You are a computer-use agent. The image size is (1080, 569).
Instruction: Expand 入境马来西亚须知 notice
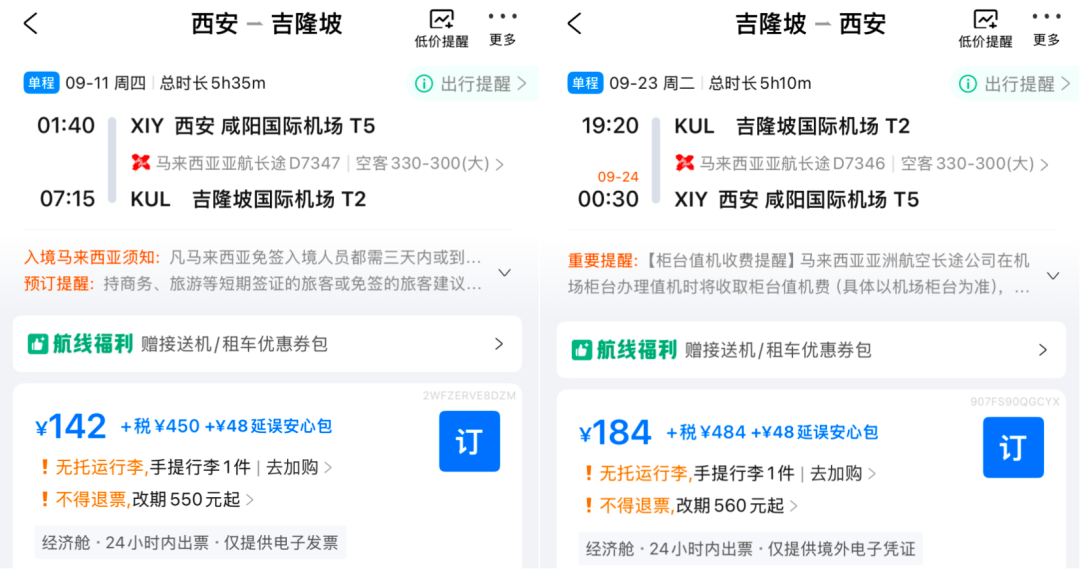coord(504,272)
